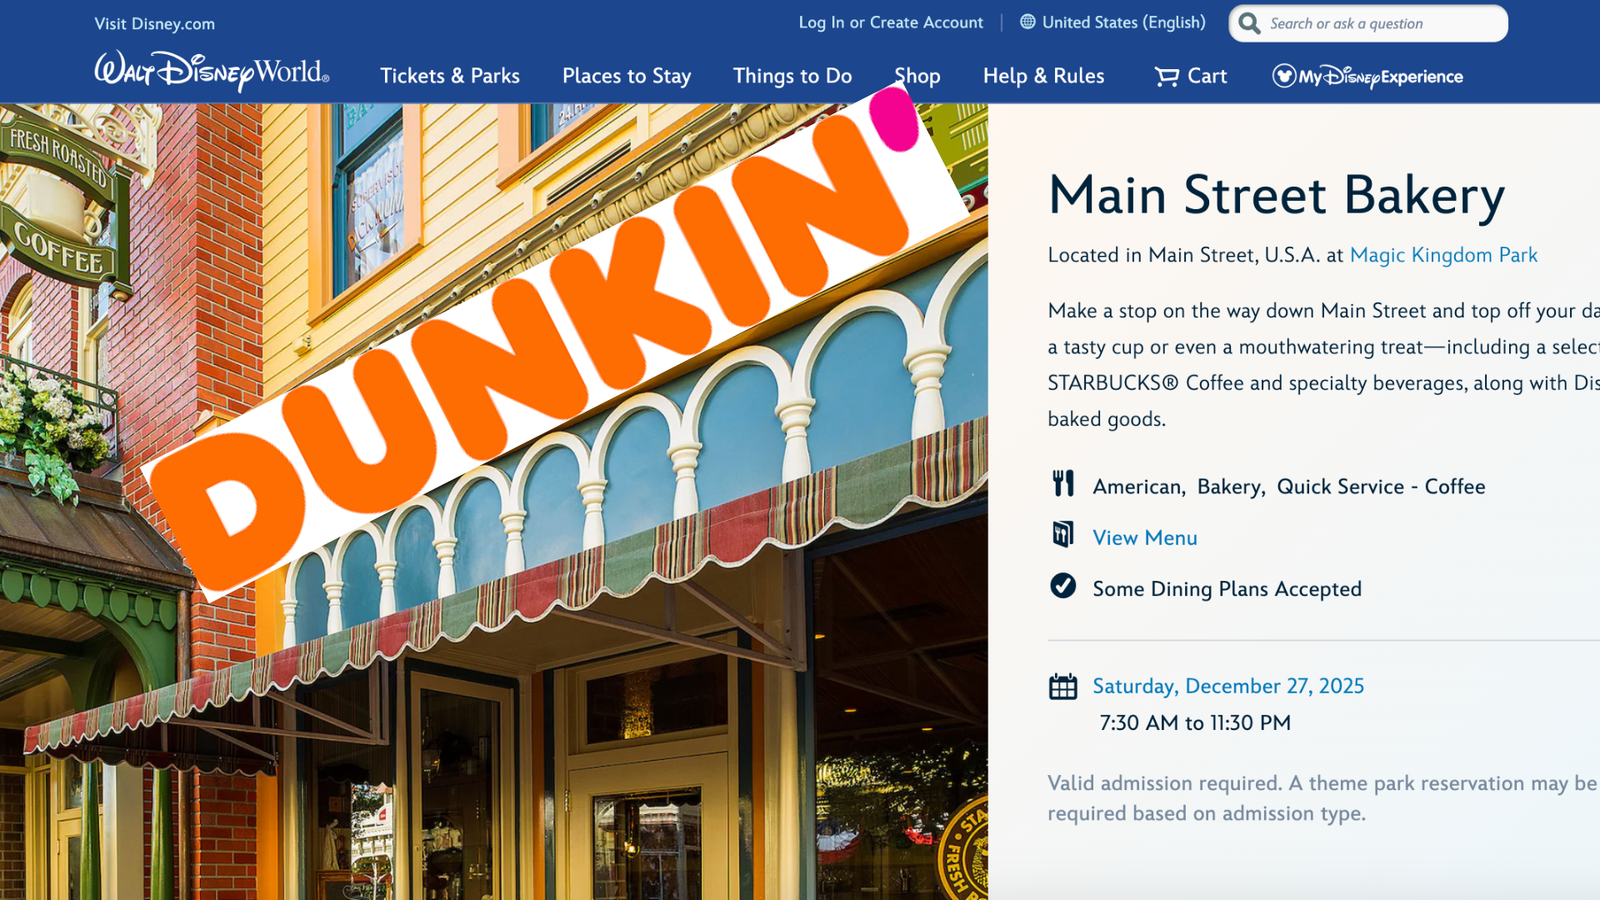Click the calendar icon beside the date
The image size is (1600, 900).
pyautogui.click(x=1063, y=686)
